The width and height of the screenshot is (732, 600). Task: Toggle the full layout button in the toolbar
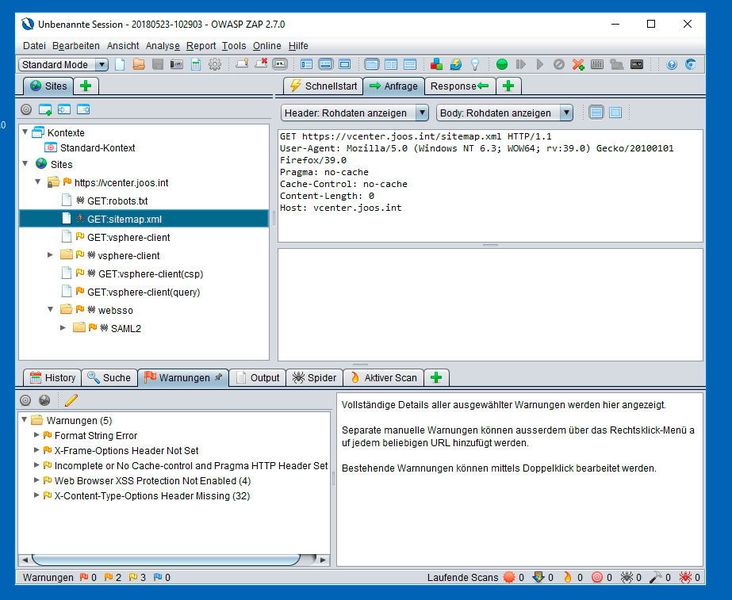[345, 64]
